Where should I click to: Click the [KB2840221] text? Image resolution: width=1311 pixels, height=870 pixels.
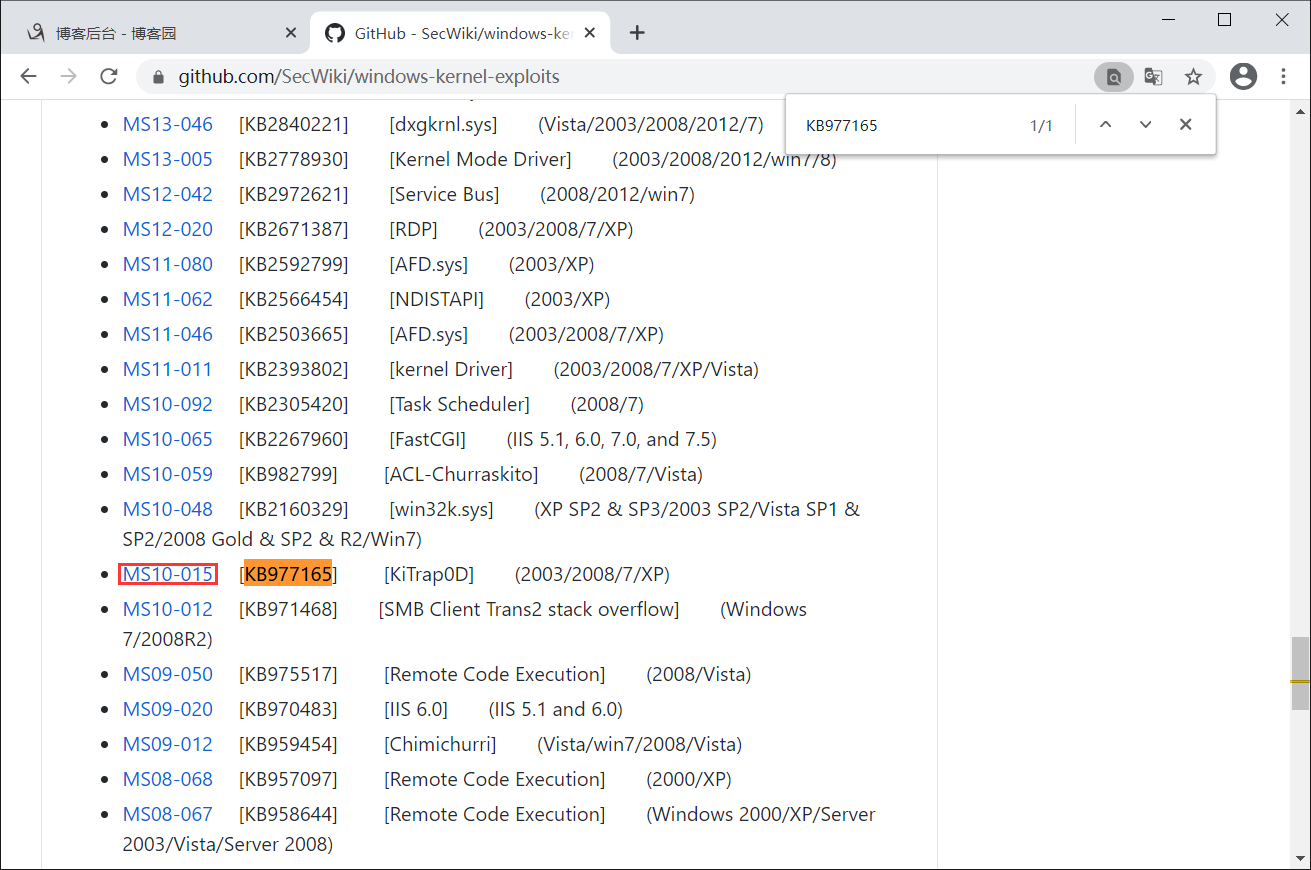pos(294,124)
